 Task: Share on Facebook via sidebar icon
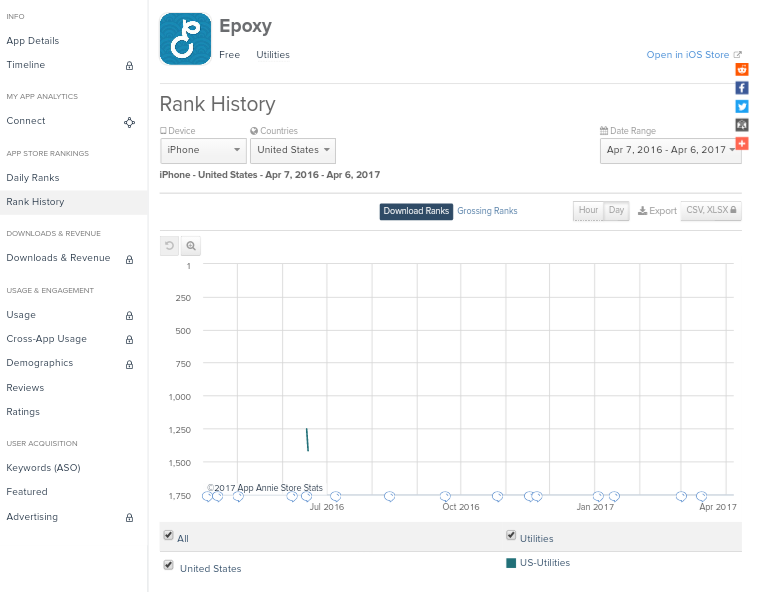[x=742, y=88]
